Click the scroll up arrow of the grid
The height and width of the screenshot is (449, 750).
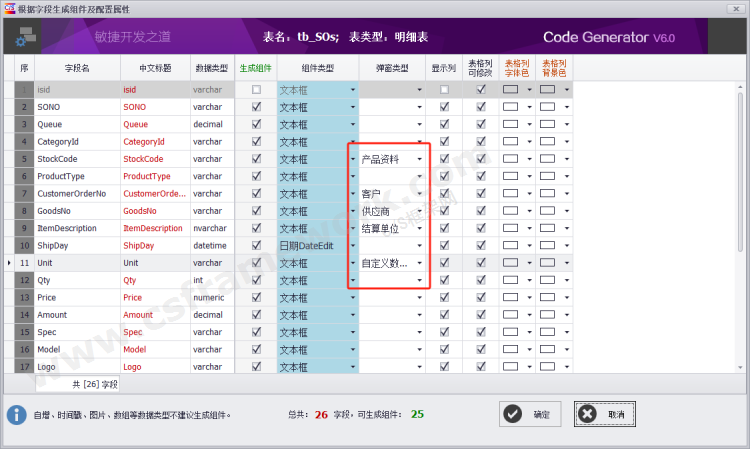coord(740,88)
